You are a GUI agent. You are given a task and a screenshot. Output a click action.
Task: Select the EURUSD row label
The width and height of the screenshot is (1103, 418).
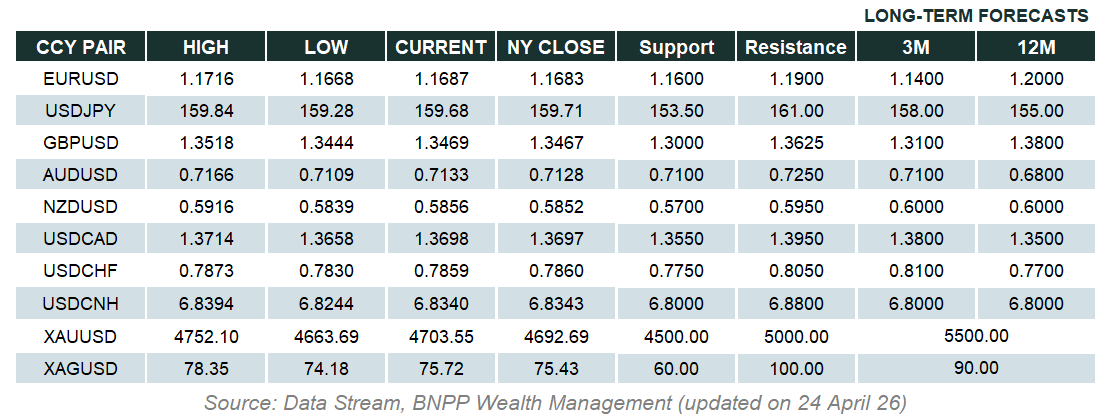[x=81, y=79]
